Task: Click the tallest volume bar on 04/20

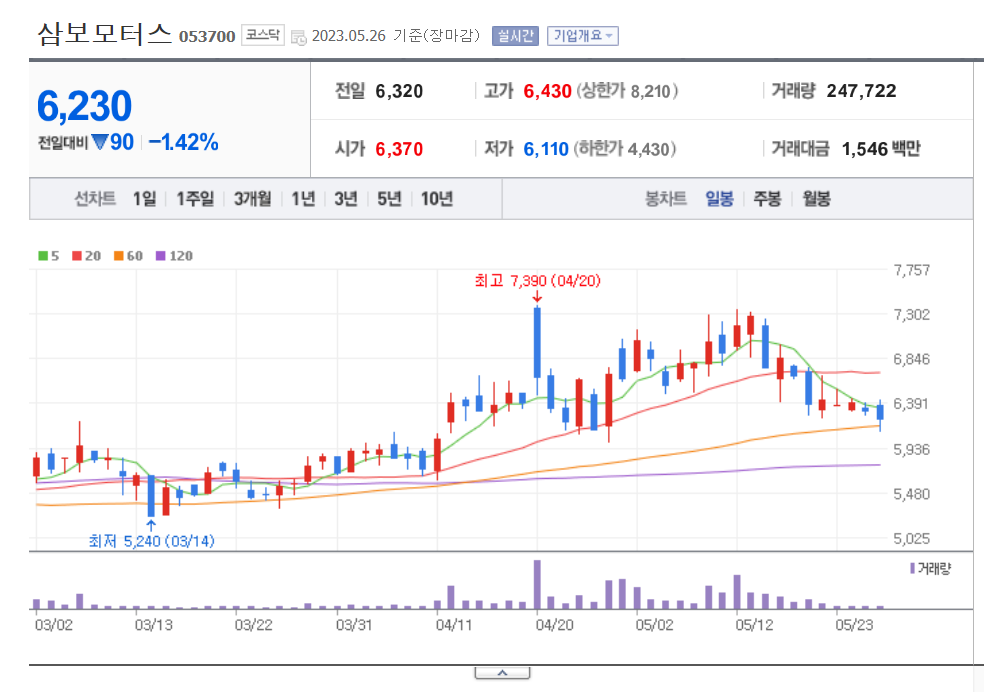Action: click(x=537, y=585)
